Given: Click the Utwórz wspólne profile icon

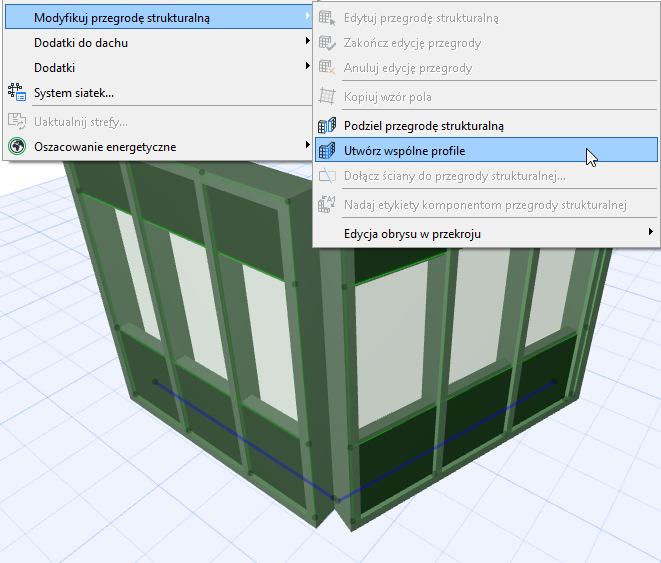Looking at the screenshot, I should point(327,151).
